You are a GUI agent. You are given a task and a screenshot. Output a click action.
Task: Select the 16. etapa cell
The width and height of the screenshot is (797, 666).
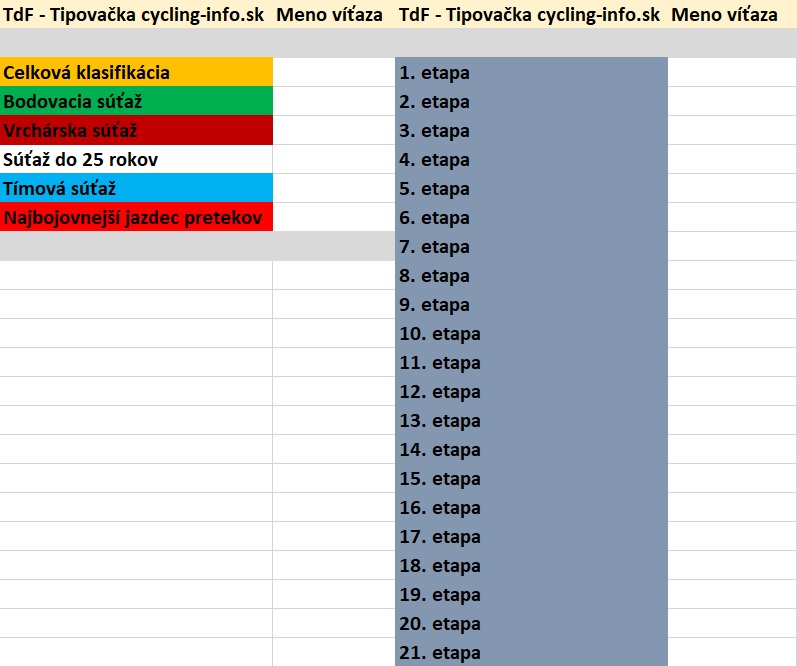point(531,508)
